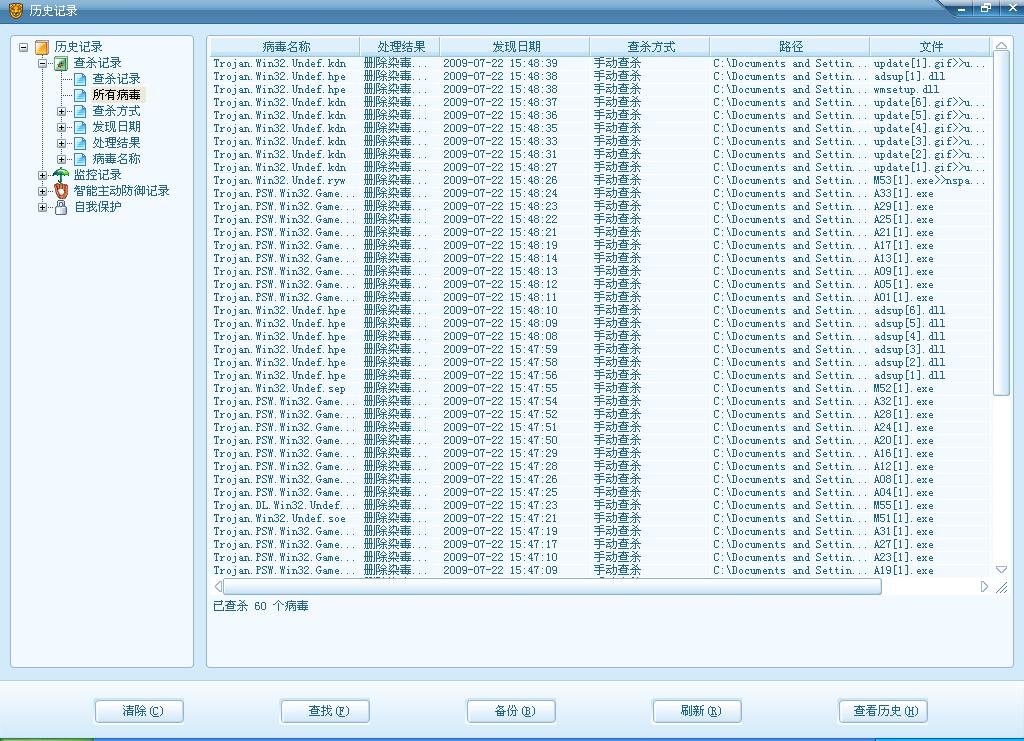Image resolution: width=1024 pixels, height=741 pixels.
Task: Click the page icon beside 查杀方式
Action: (80, 111)
